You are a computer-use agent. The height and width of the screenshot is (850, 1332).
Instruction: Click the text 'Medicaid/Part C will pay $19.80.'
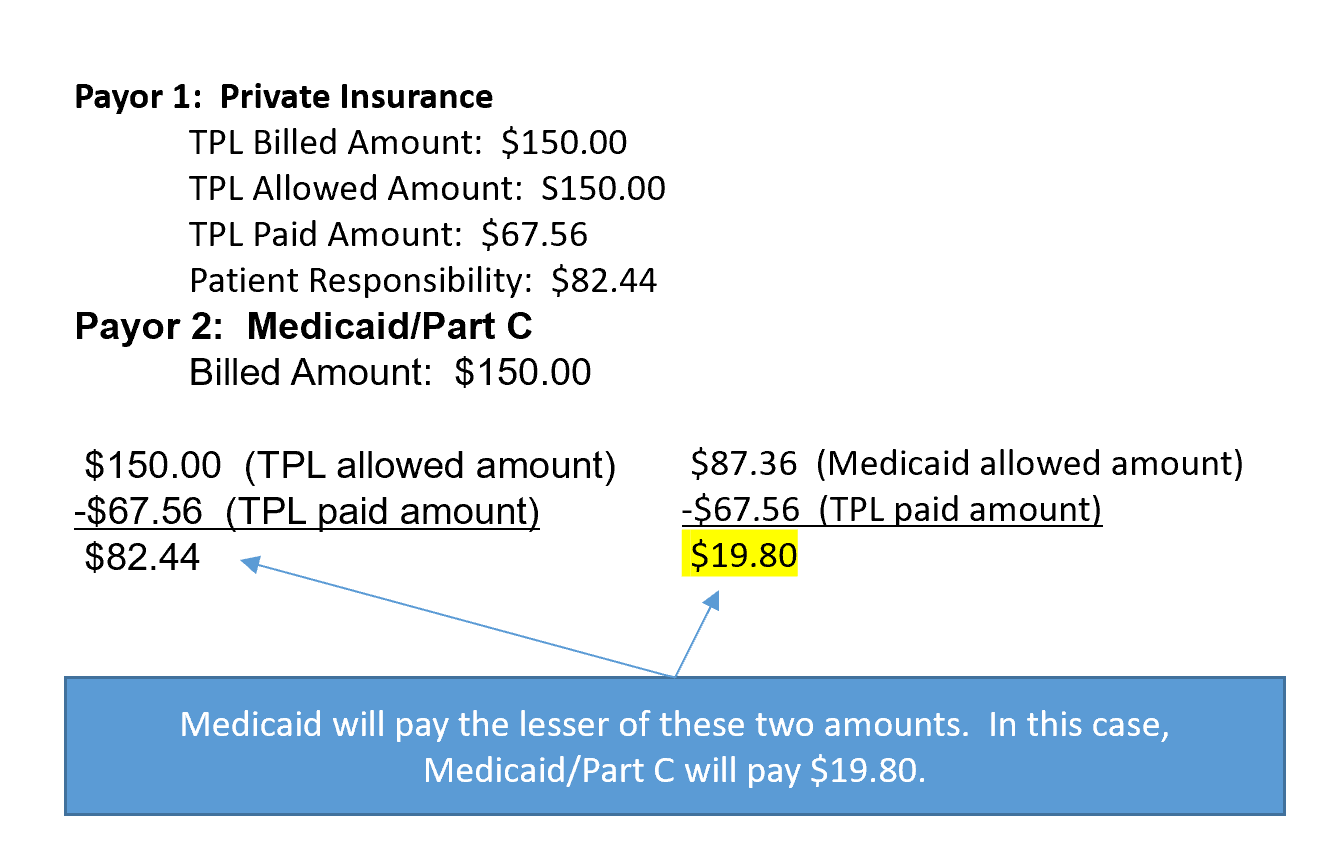675,771
